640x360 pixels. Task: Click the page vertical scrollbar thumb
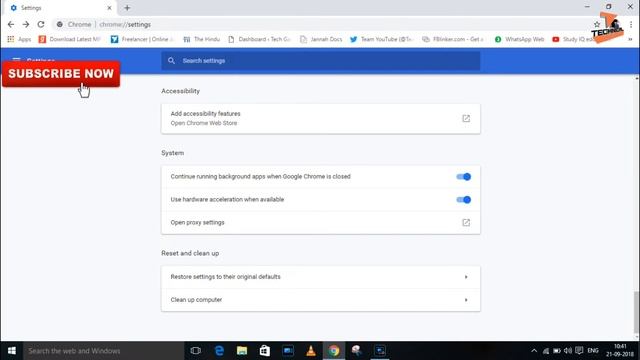[636, 312]
